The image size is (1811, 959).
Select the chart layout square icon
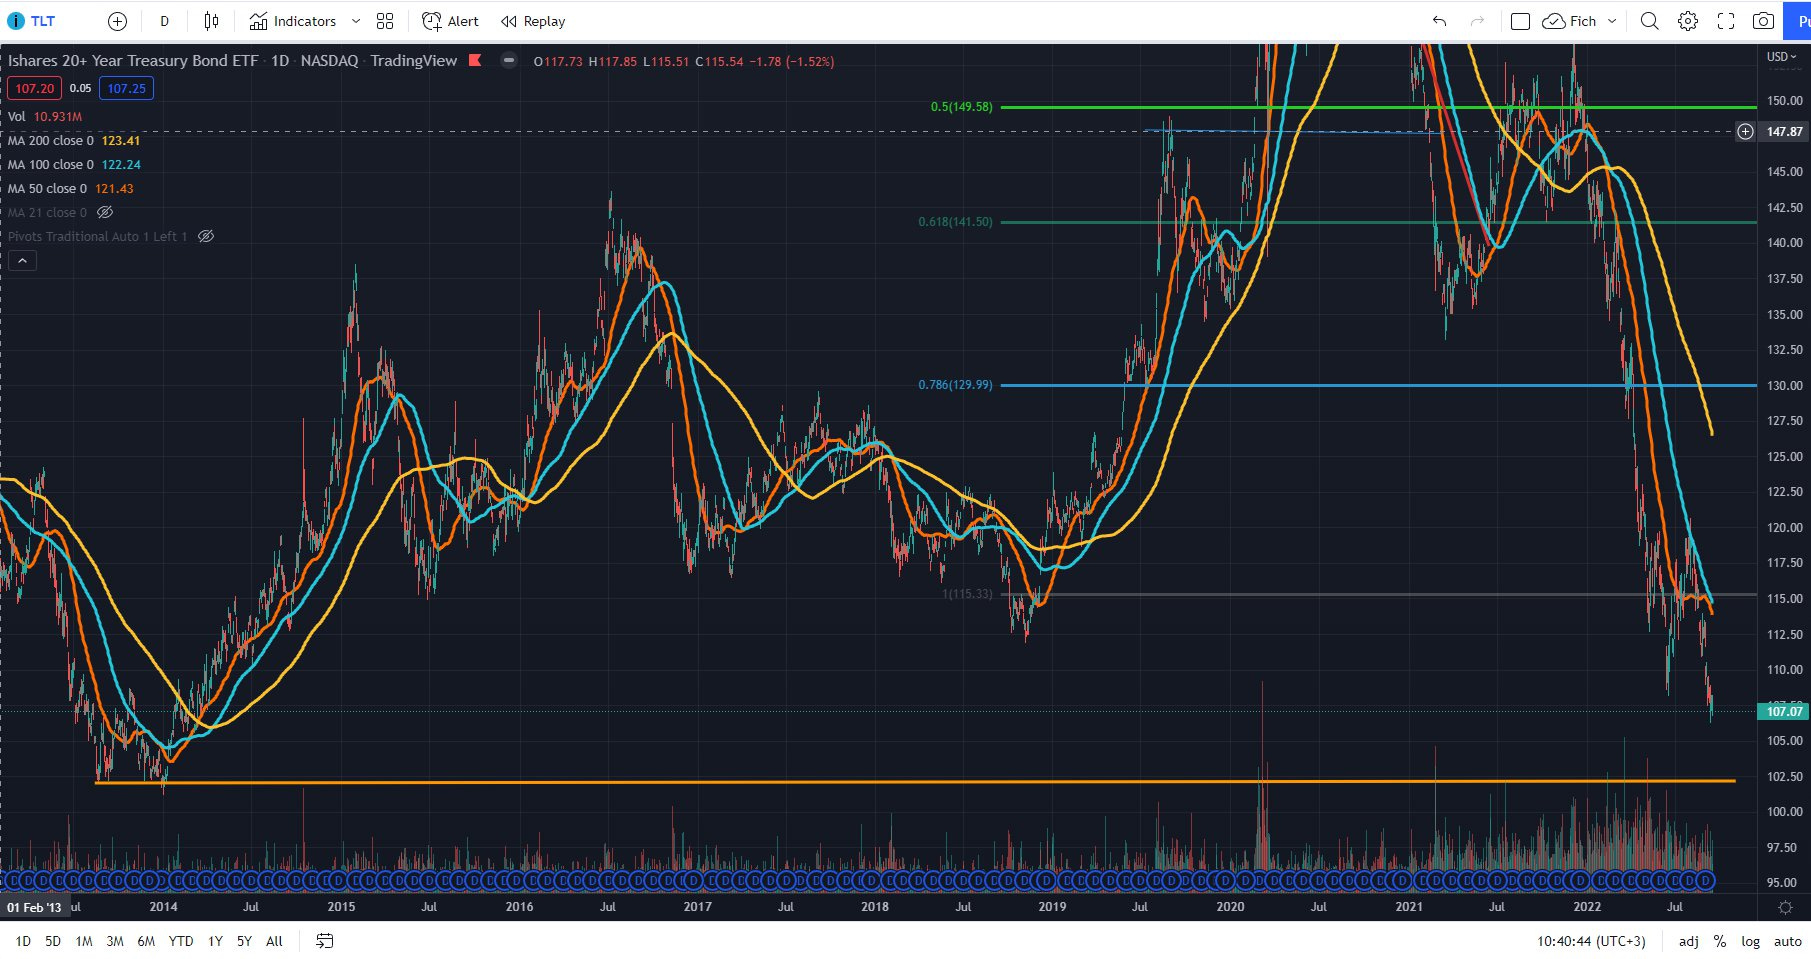click(x=1520, y=21)
